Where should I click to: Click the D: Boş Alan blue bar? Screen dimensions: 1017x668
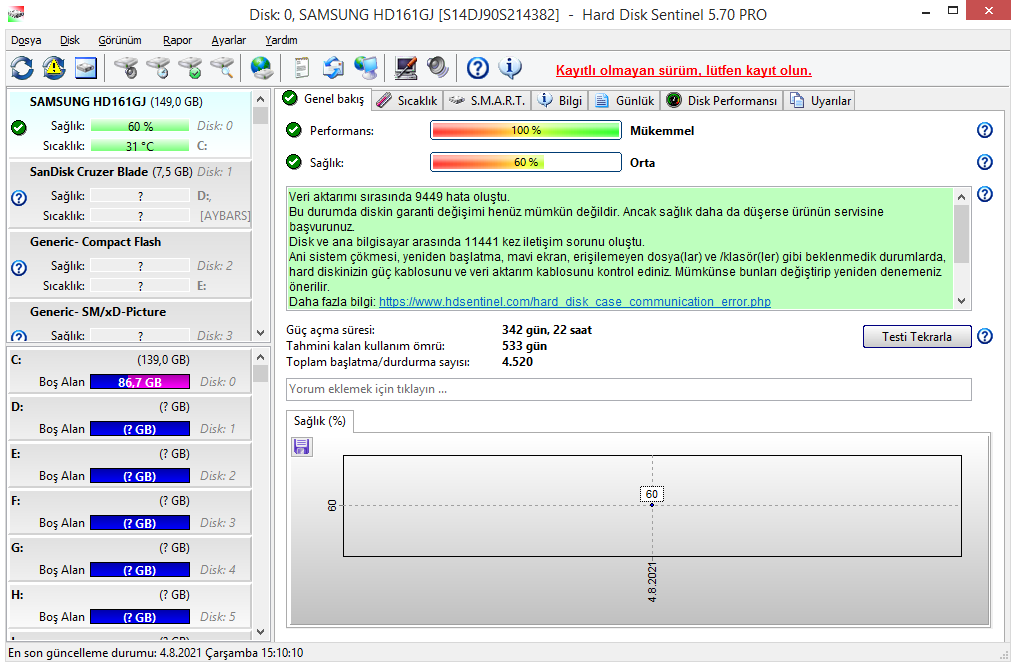click(140, 429)
